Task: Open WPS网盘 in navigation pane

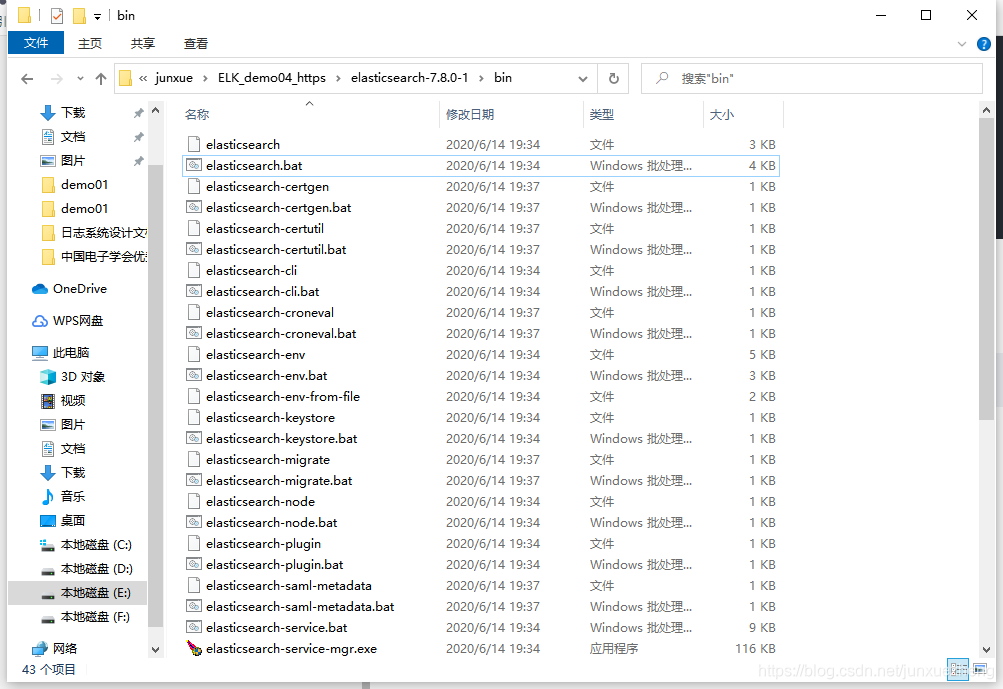Action: coord(77,321)
